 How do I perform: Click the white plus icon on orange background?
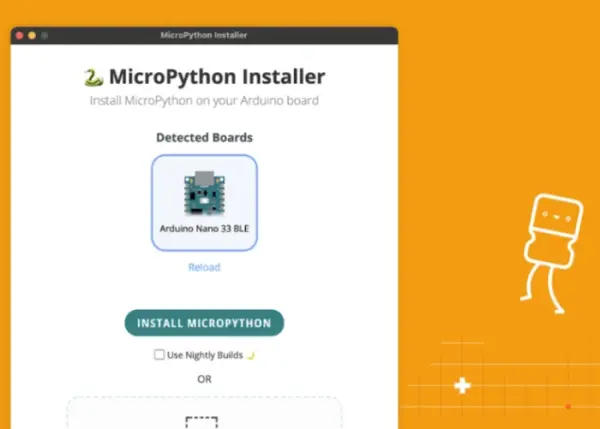pyautogui.click(x=462, y=385)
